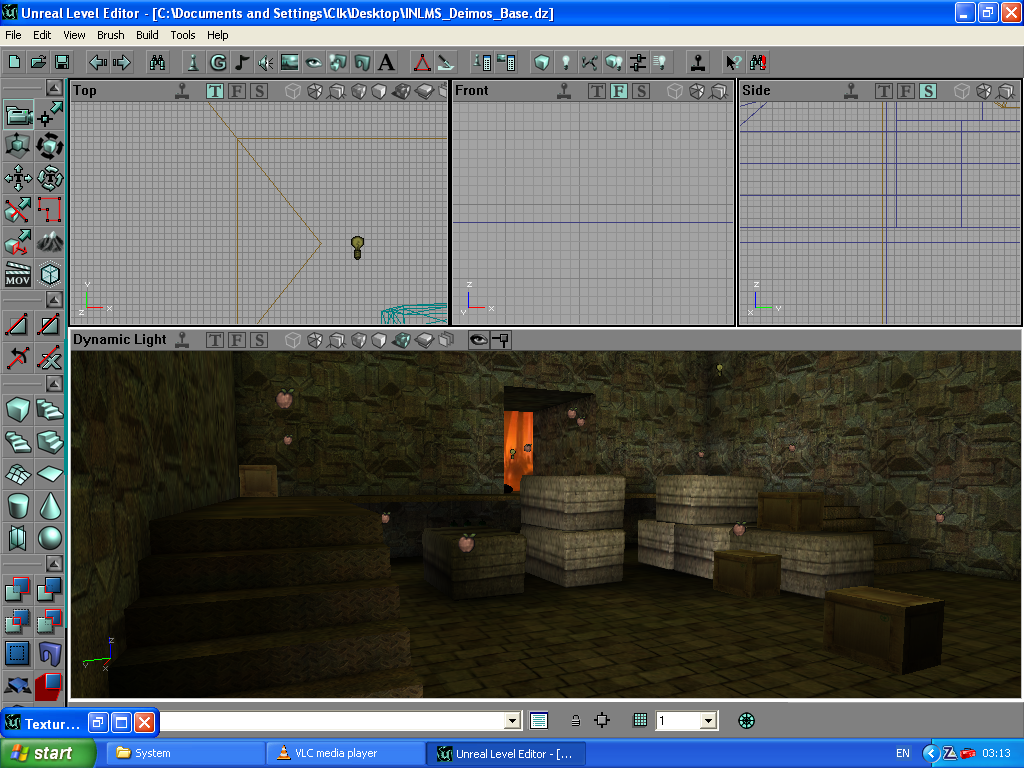Toggle realtime preview in Dynamic Light viewport

[479, 340]
